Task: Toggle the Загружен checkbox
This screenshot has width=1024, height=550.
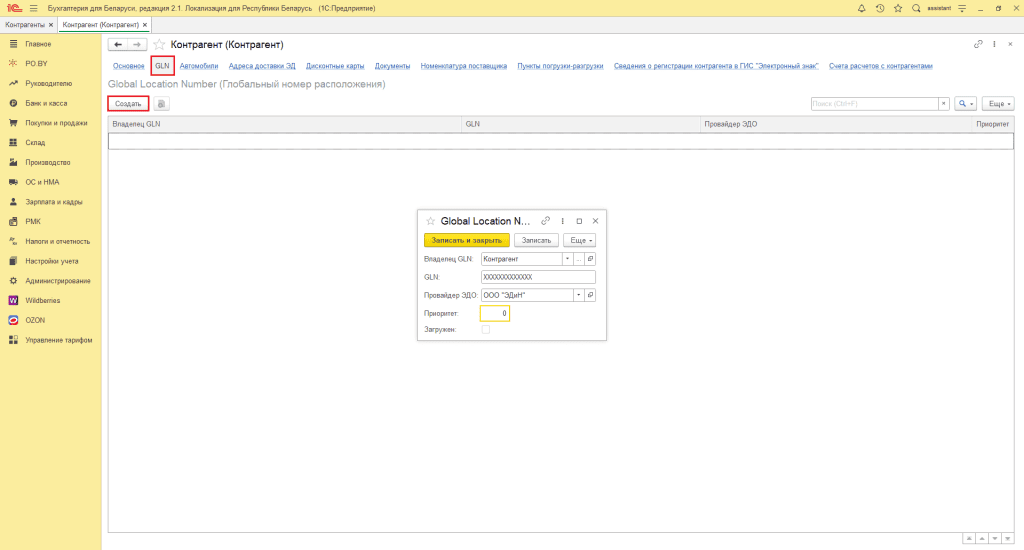Action: (486, 329)
